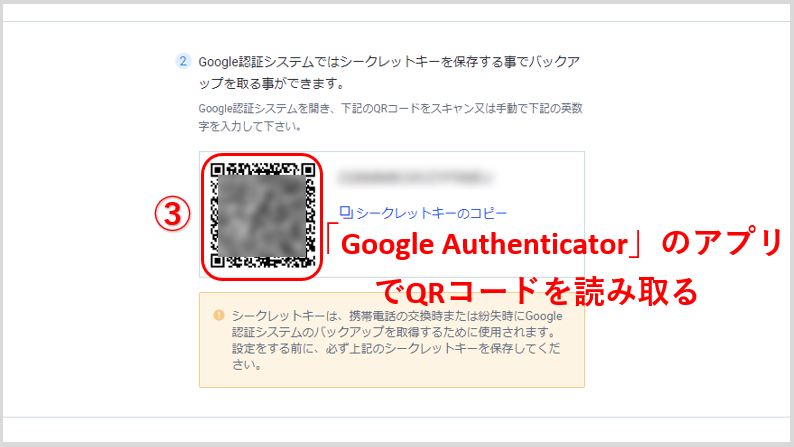Image resolution: width=794 pixels, height=447 pixels.
Task: Click the warning's first line シークレットキーは、携帯電話の交換時
Action: (x=397, y=316)
